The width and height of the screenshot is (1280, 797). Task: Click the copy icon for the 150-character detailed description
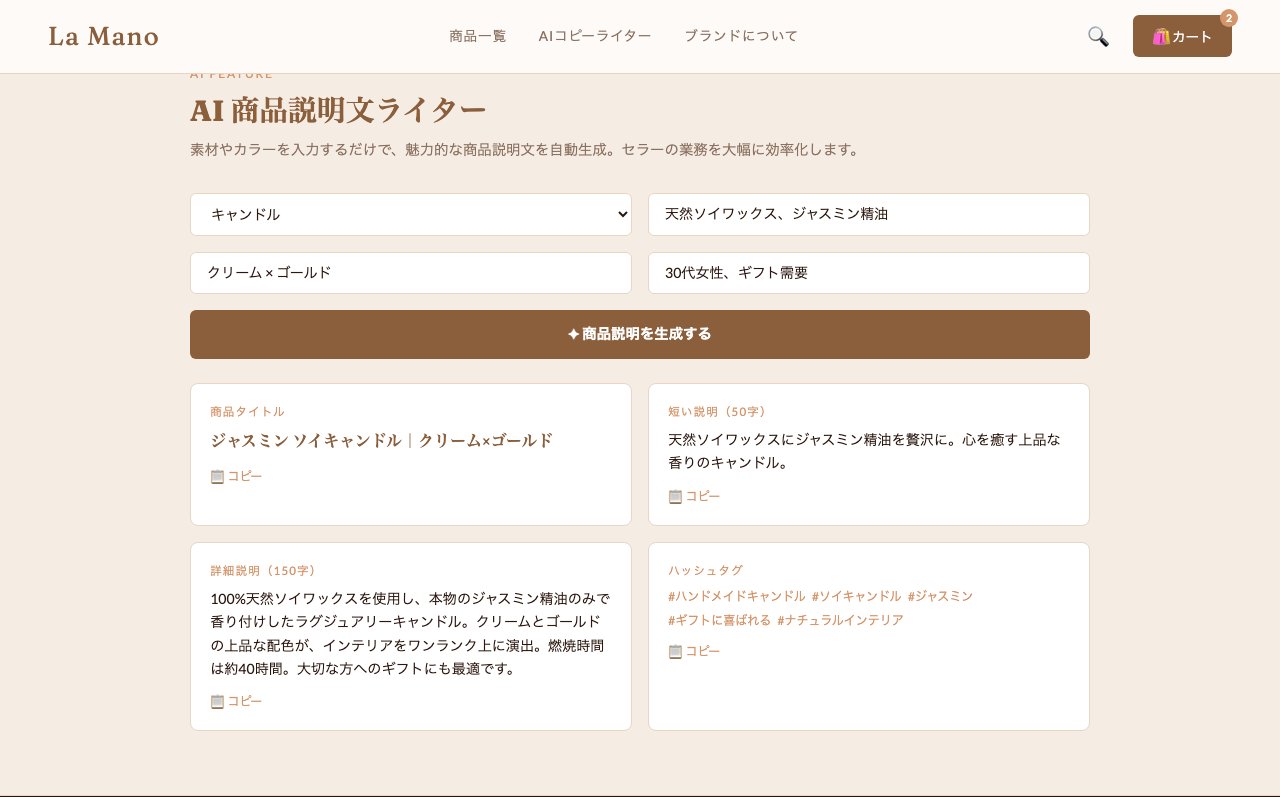coord(217,702)
